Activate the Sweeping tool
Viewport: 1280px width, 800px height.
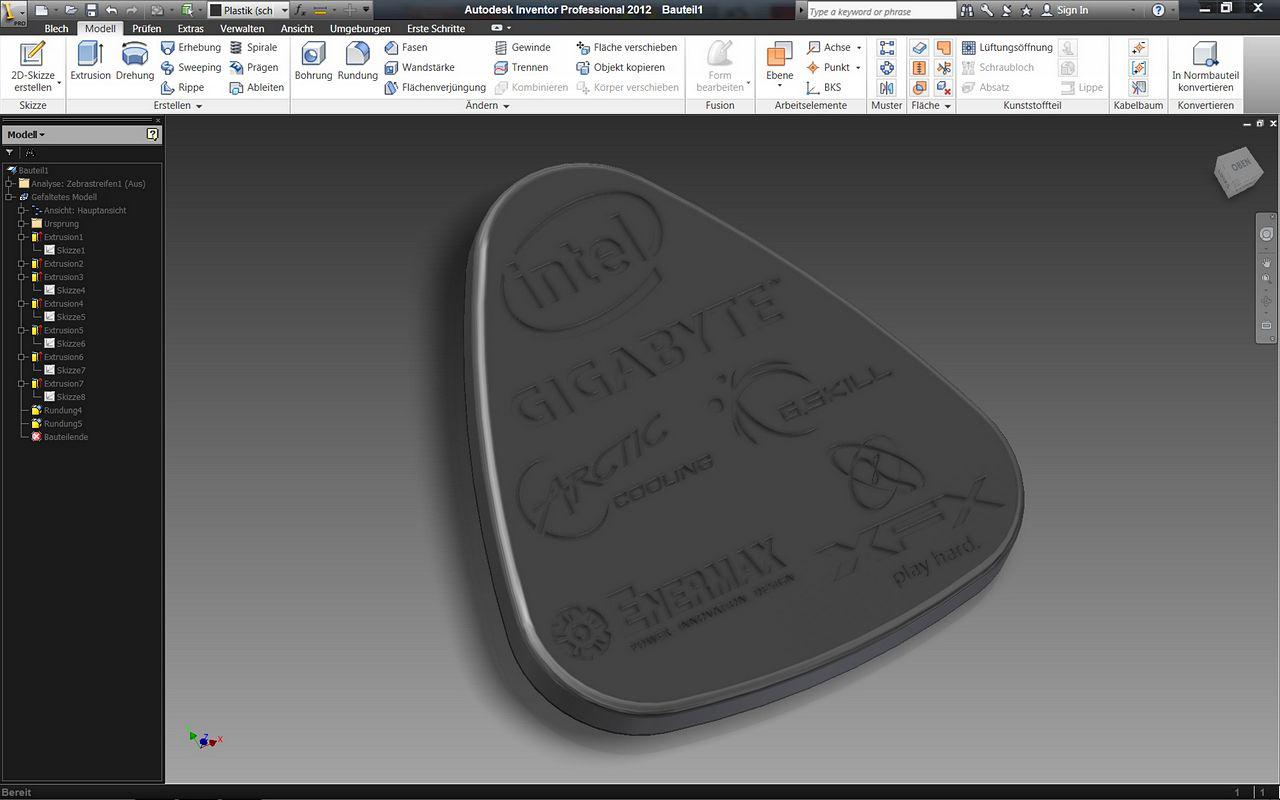[x=191, y=67]
